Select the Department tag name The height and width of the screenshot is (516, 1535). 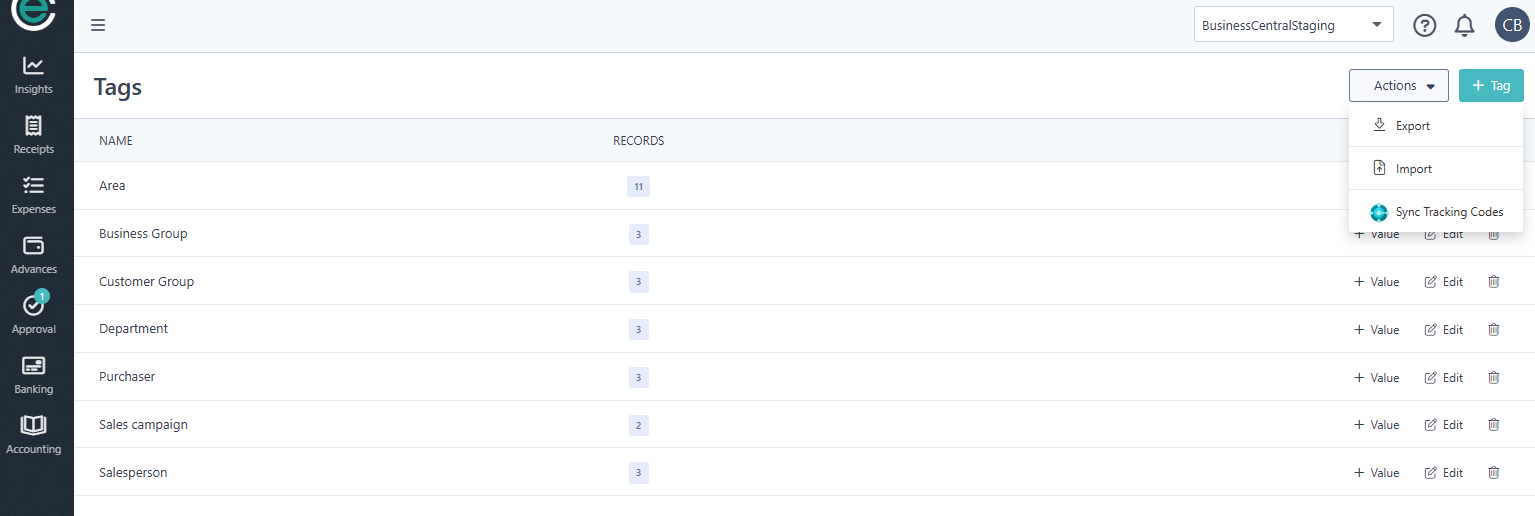[x=133, y=329]
